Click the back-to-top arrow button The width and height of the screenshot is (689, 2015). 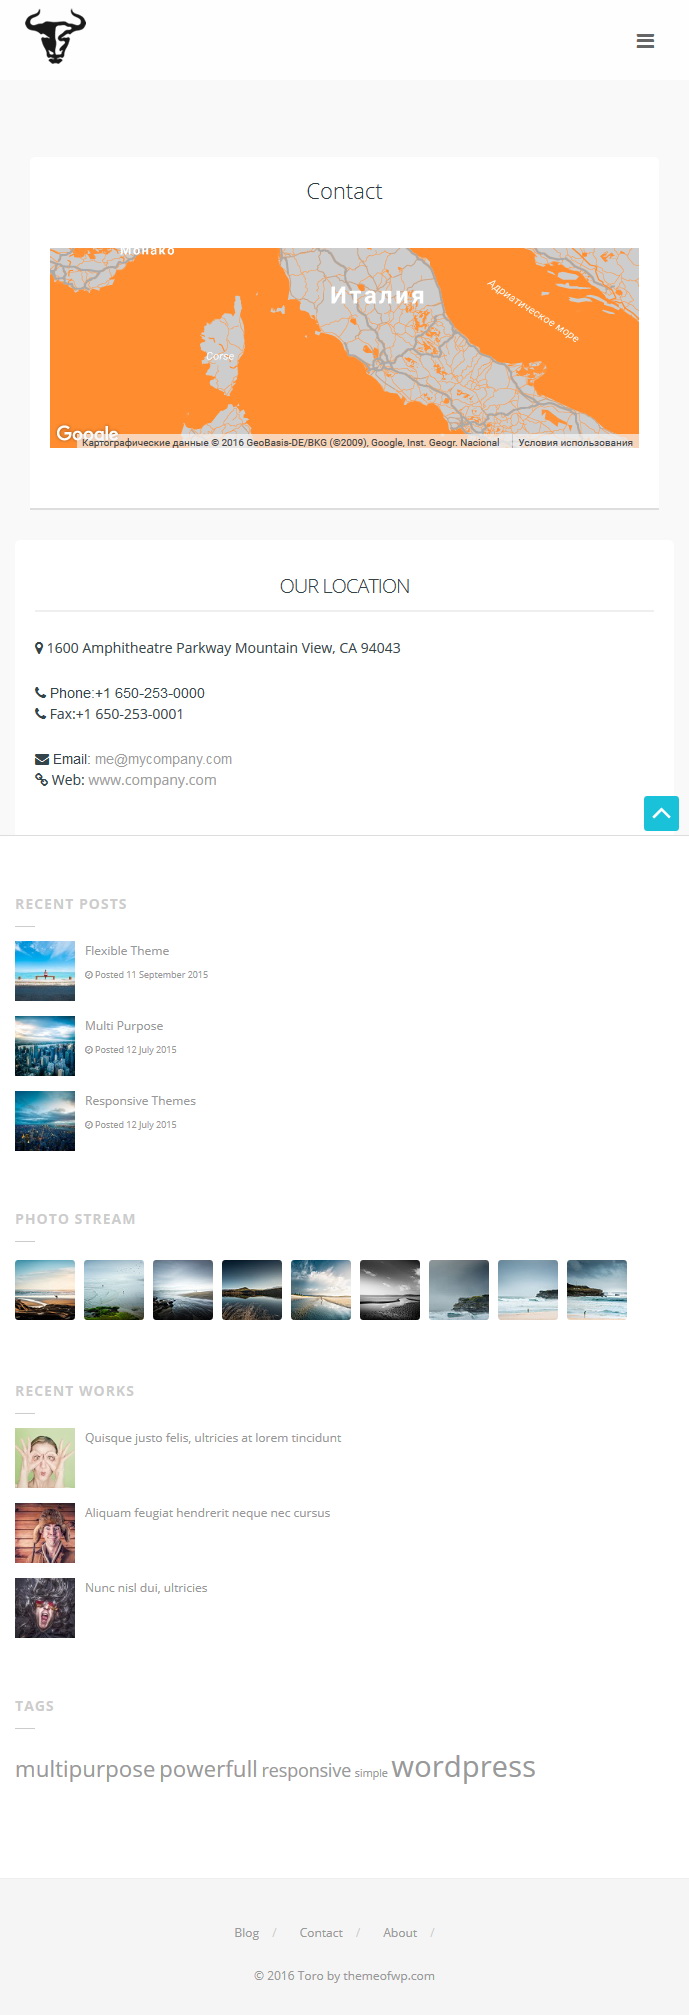[x=661, y=813]
